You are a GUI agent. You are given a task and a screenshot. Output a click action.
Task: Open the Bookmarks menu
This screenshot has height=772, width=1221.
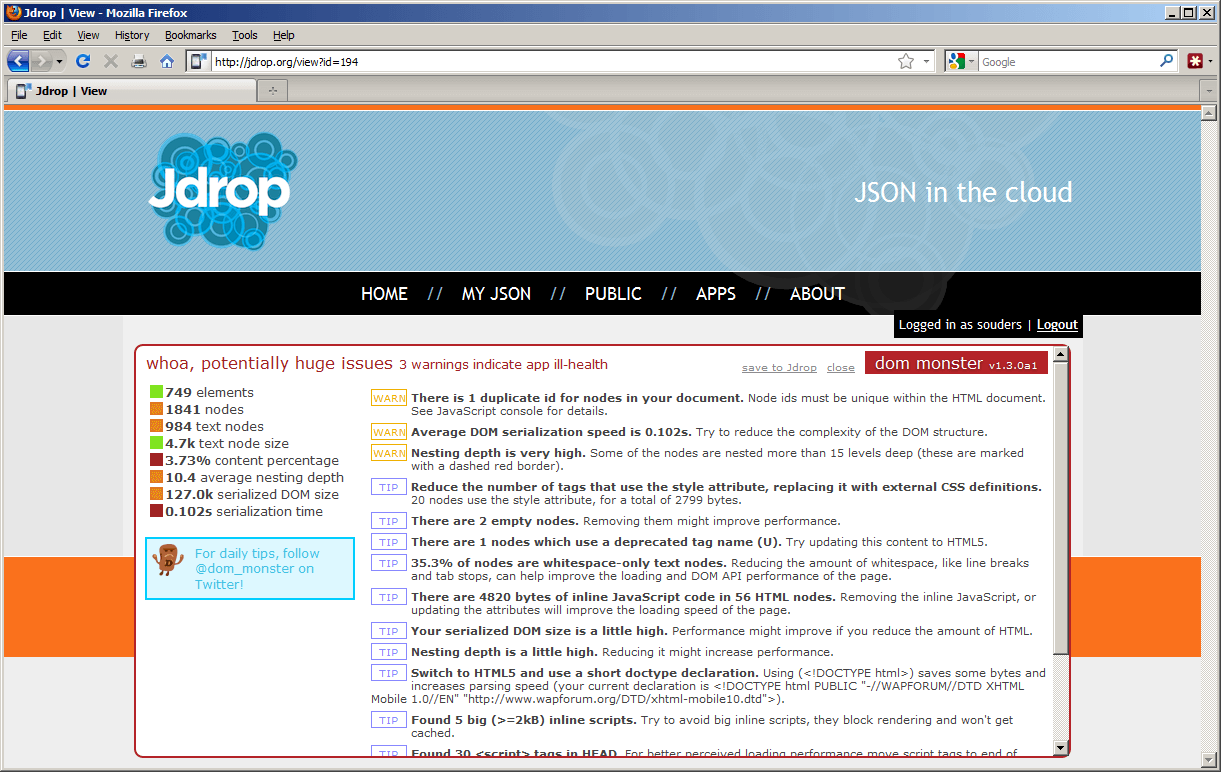pos(190,35)
